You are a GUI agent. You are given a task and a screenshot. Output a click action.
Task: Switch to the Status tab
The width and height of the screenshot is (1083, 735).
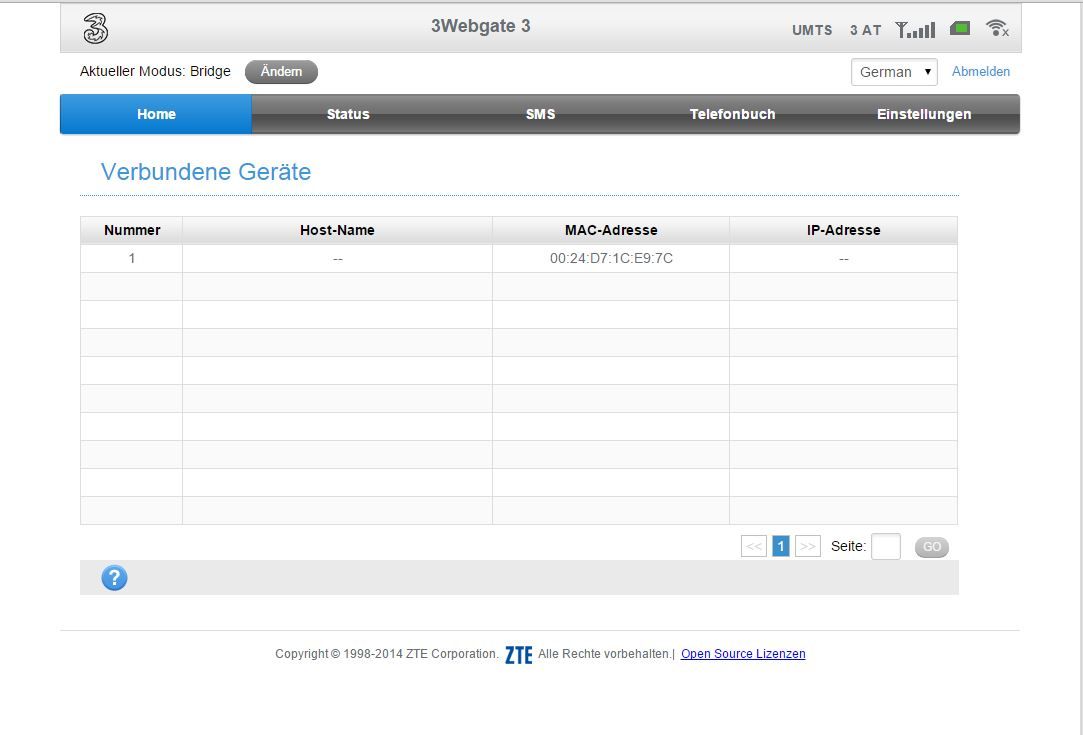click(x=348, y=114)
